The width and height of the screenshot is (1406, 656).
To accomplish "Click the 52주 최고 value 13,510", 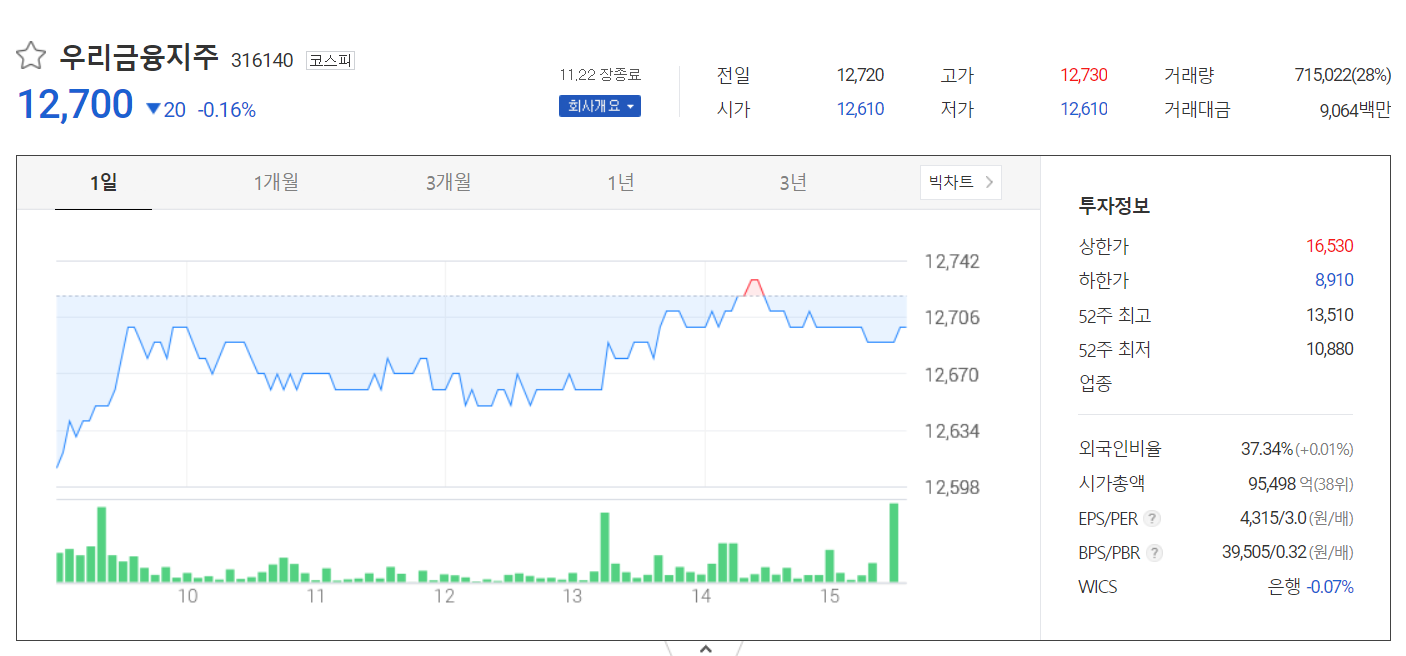I will (x=1330, y=315).
